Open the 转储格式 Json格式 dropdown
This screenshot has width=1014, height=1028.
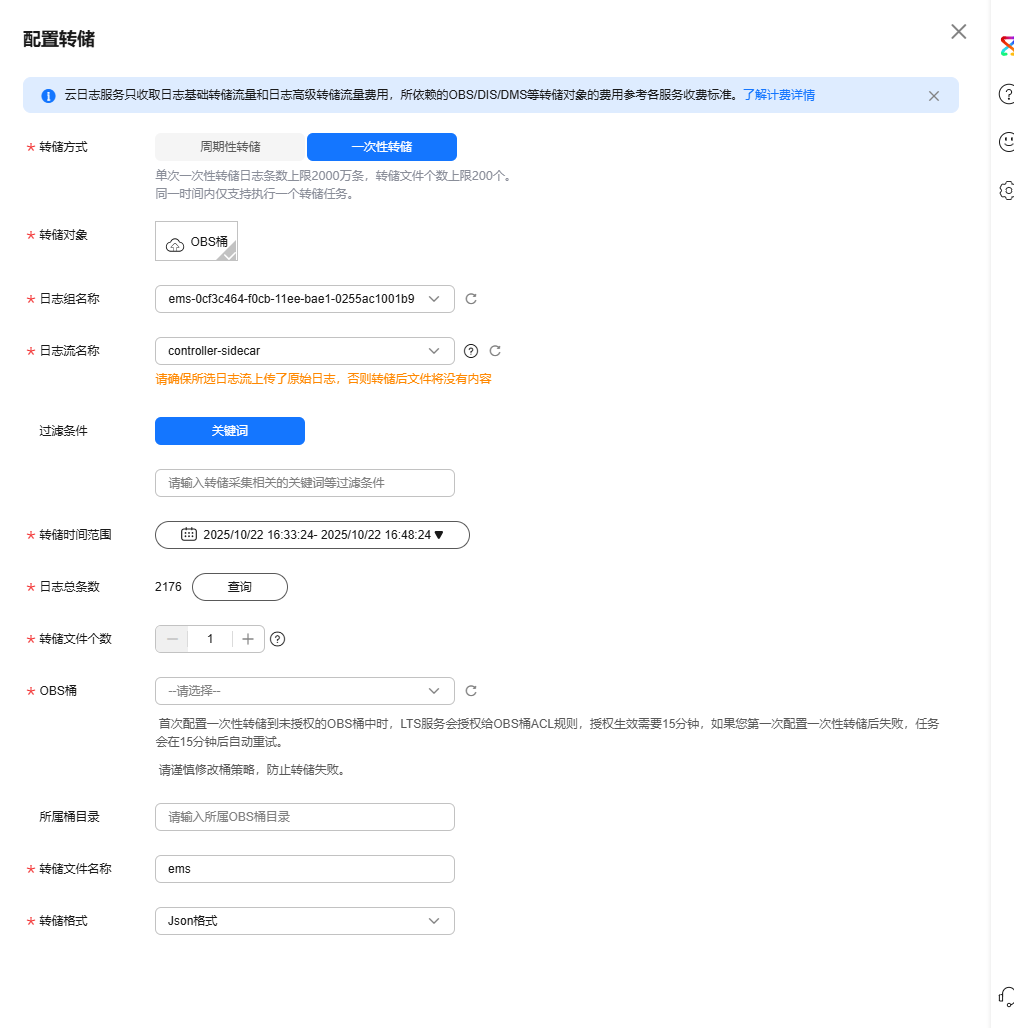305,921
